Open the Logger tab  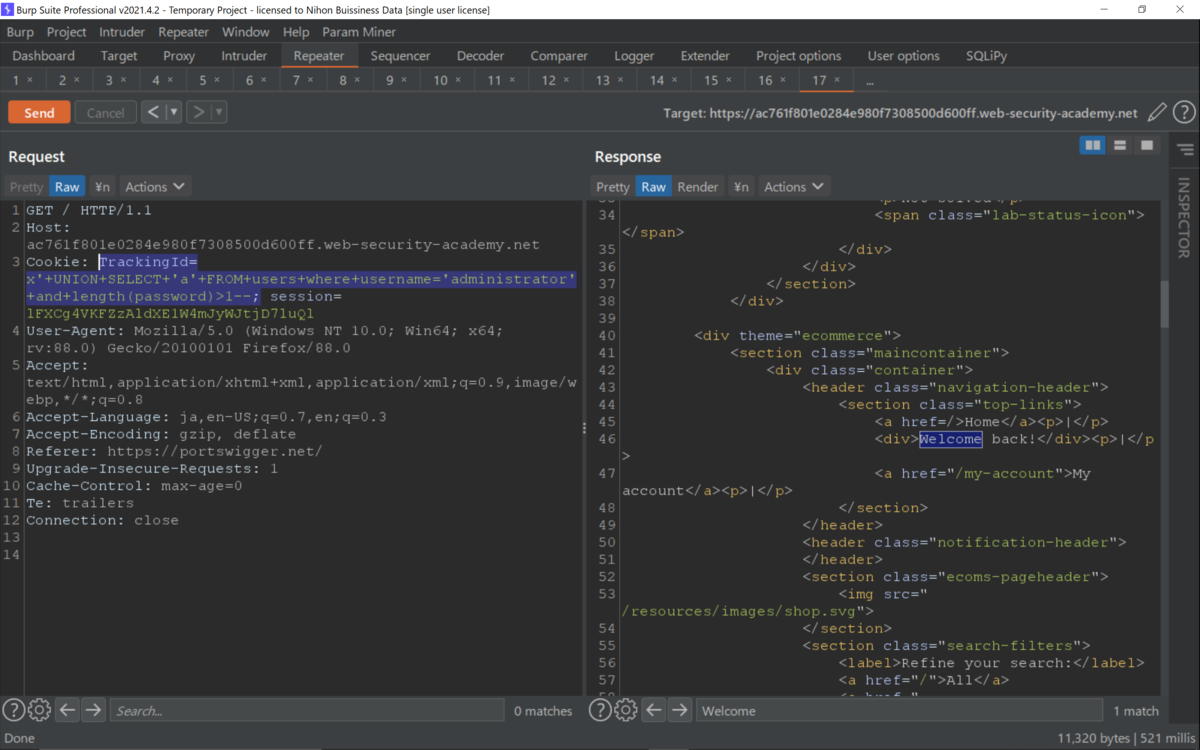click(x=634, y=56)
